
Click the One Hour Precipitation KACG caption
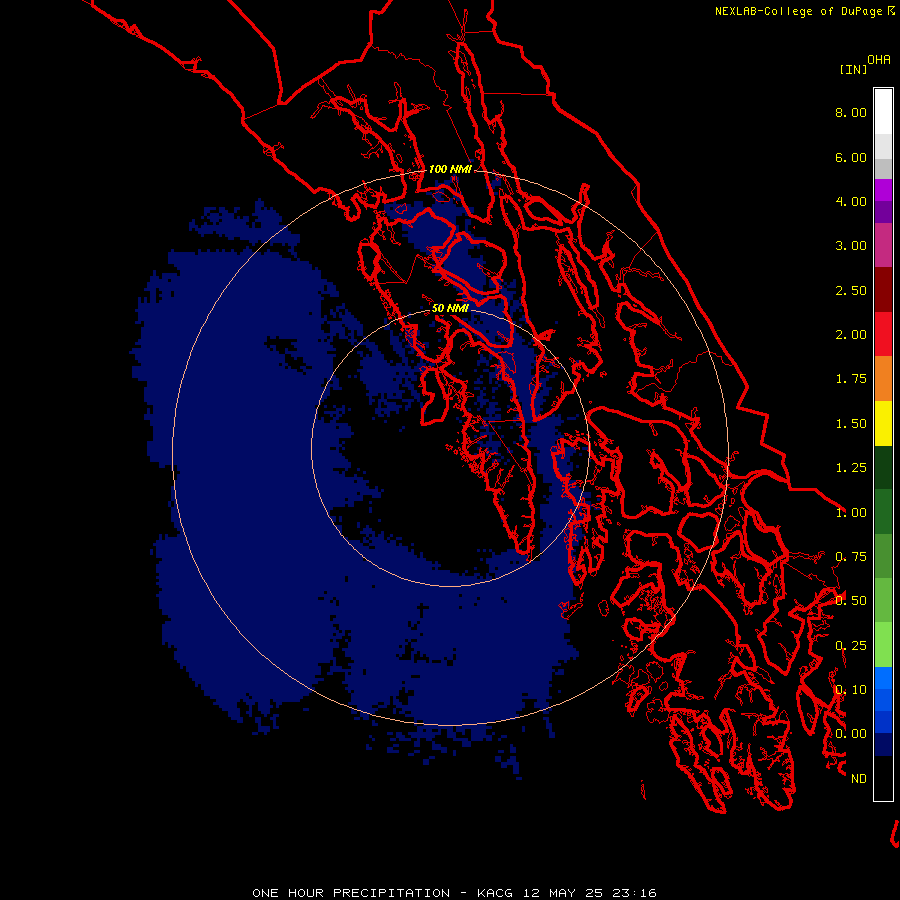454,893
